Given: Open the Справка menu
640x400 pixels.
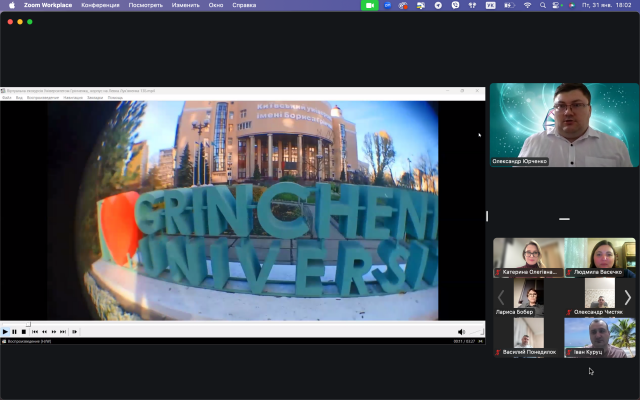Looking at the screenshot, I should point(244,5).
